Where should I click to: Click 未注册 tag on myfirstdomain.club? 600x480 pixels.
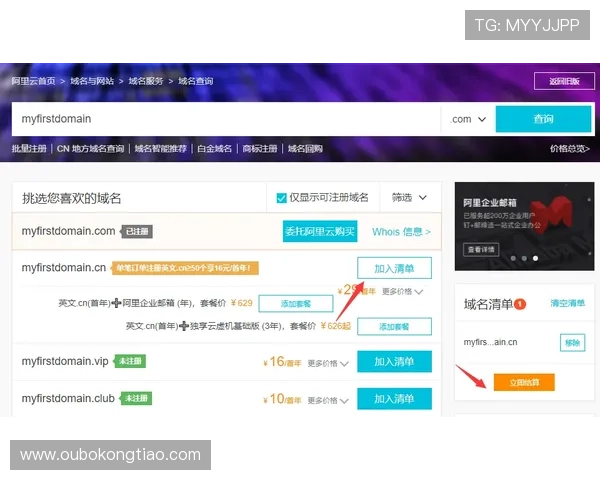pyautogui.click(x=136, y=398)
